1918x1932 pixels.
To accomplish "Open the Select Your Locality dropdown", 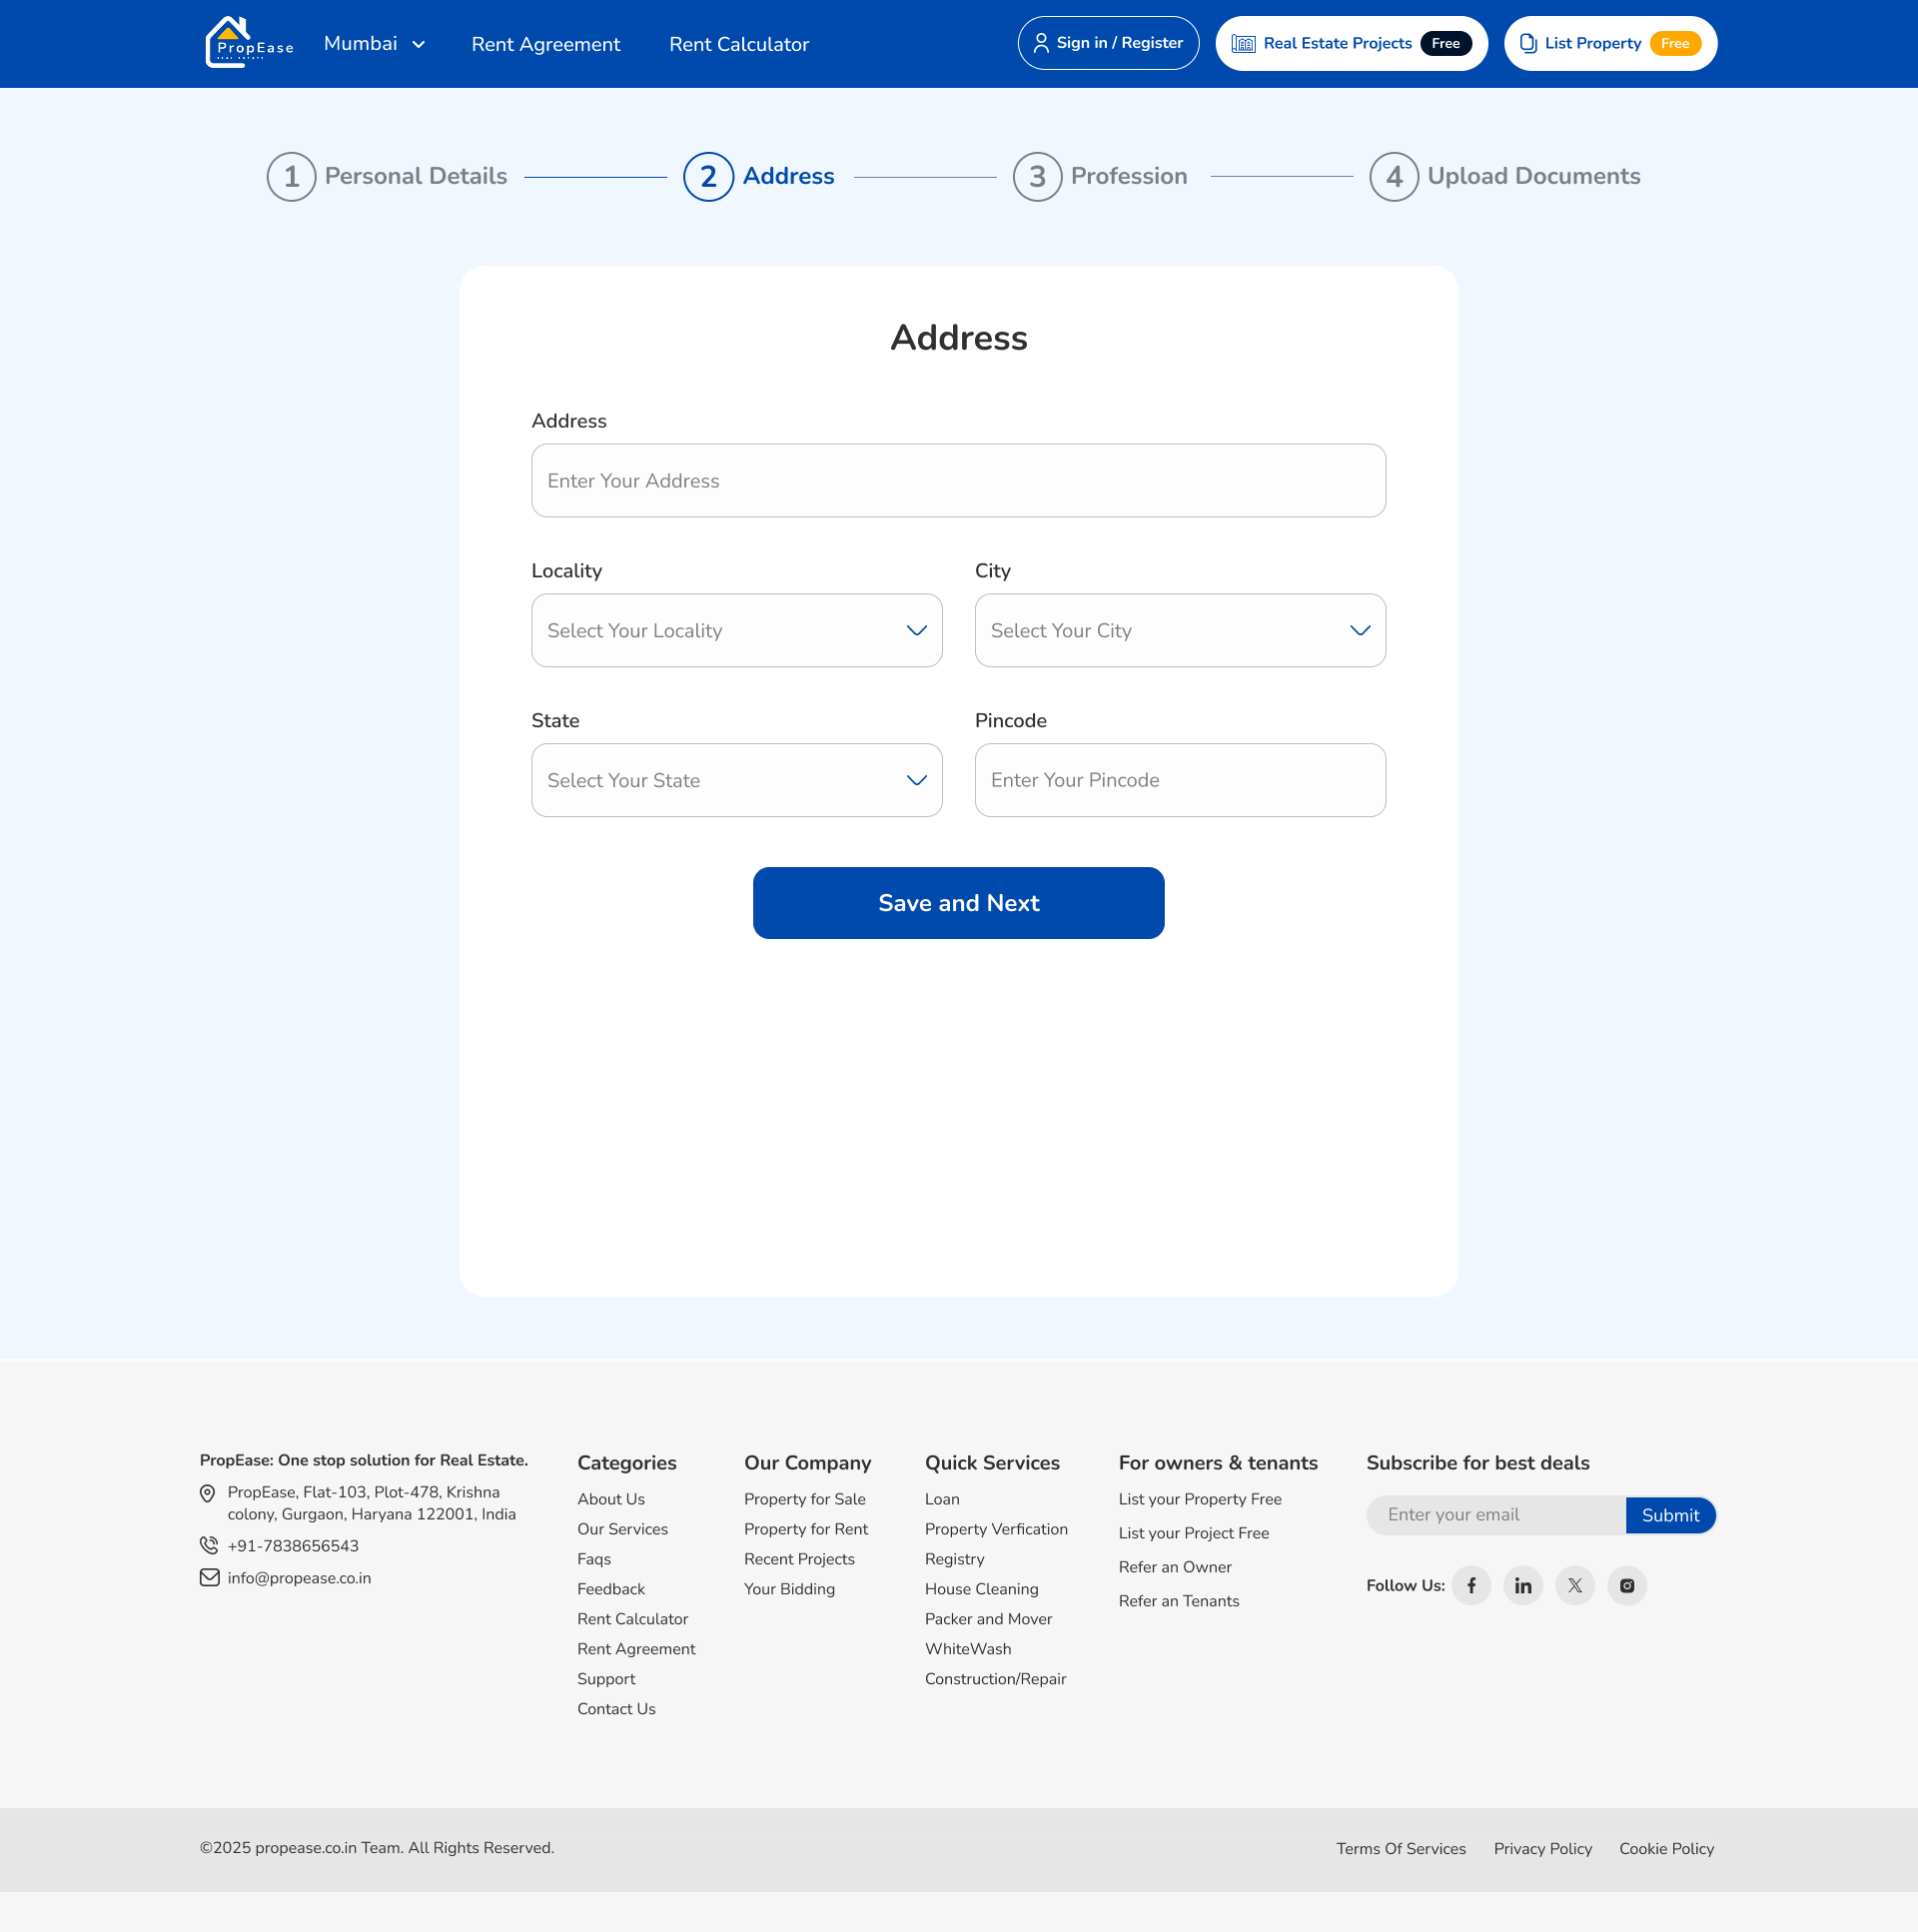I will point(737,630).
